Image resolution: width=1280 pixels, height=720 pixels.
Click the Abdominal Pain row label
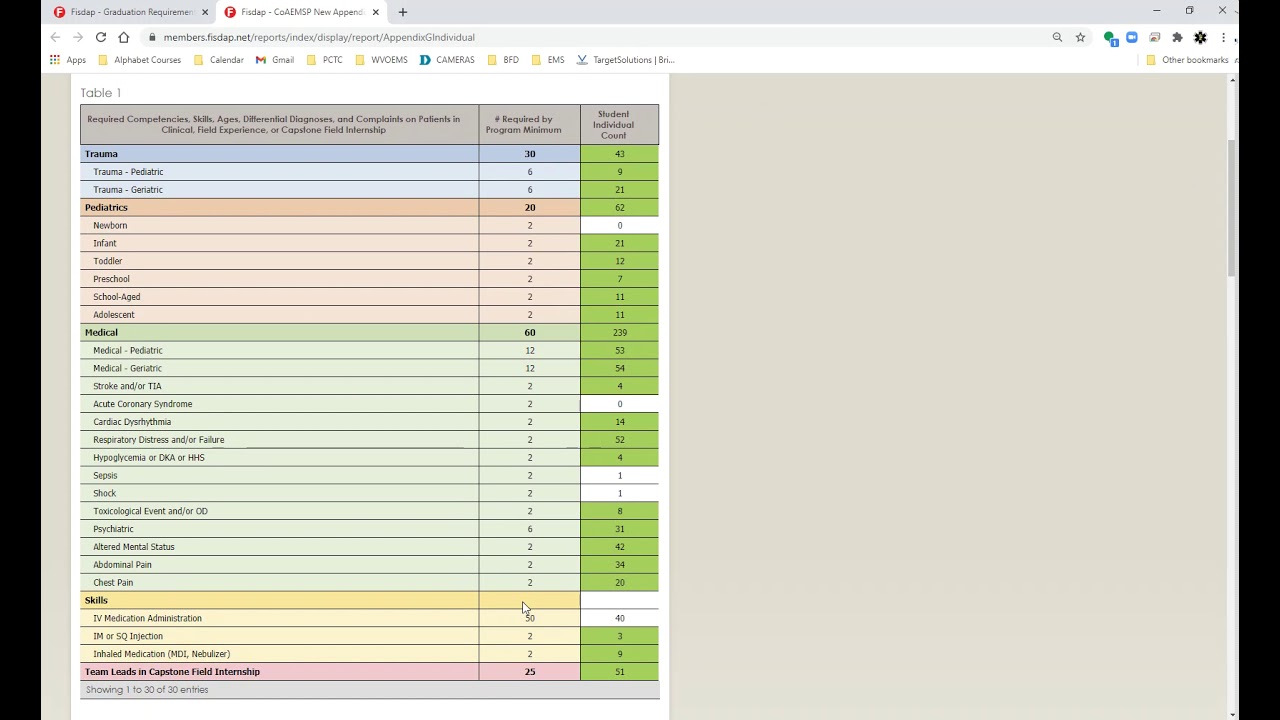pyautogui.click(x=123, y=565)
